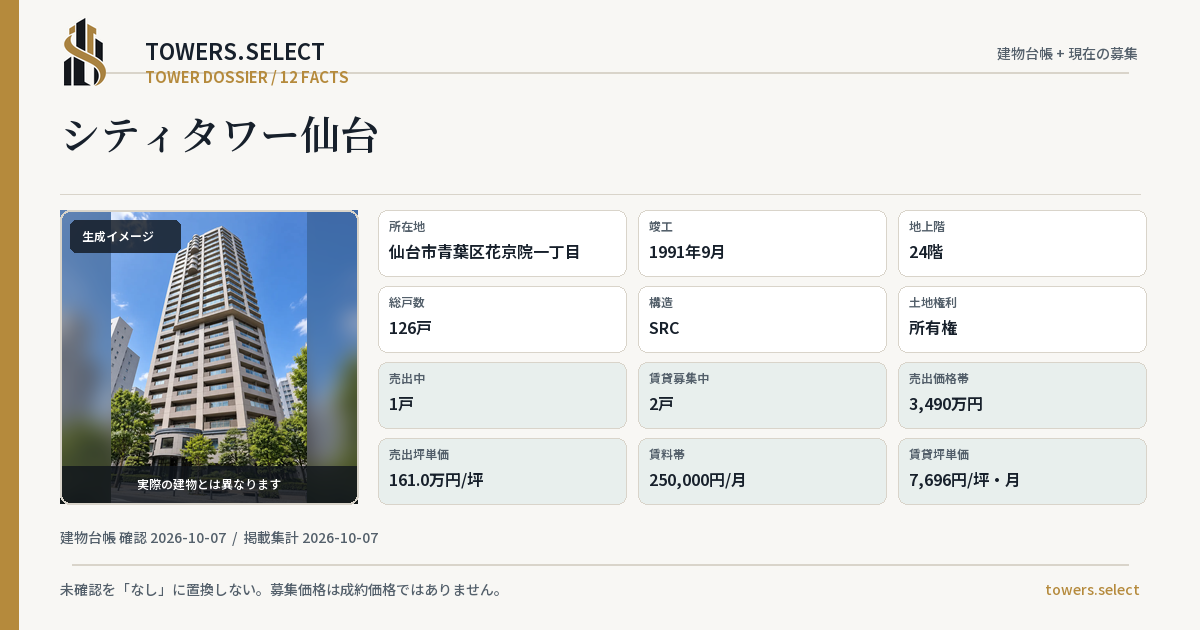Click the 掲載集計 2026-10-07 date text
This screenshot has width=1200, height=630.
tap(311, 538)
